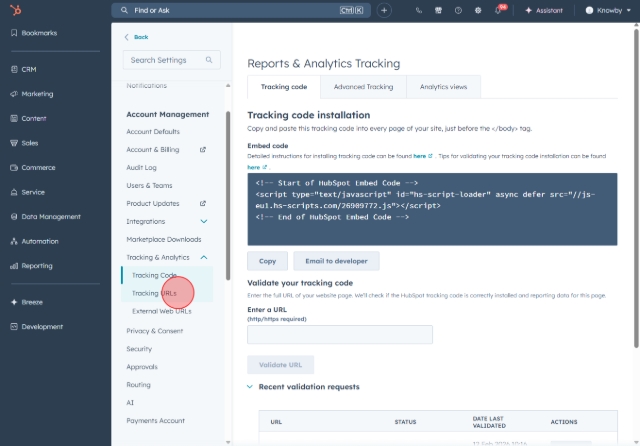Click the Search Settings field
The image size is (640, 446).
click(x=171, y=60)
